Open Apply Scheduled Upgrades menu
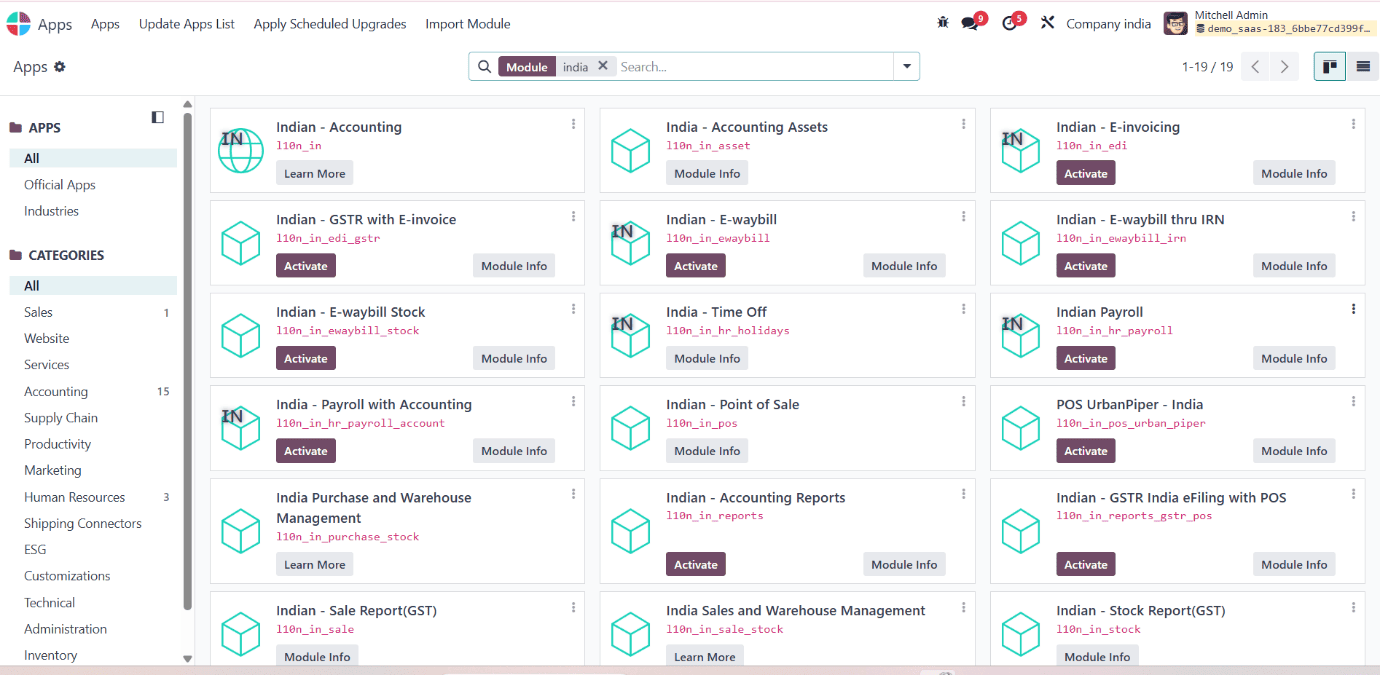 point(330,24)
